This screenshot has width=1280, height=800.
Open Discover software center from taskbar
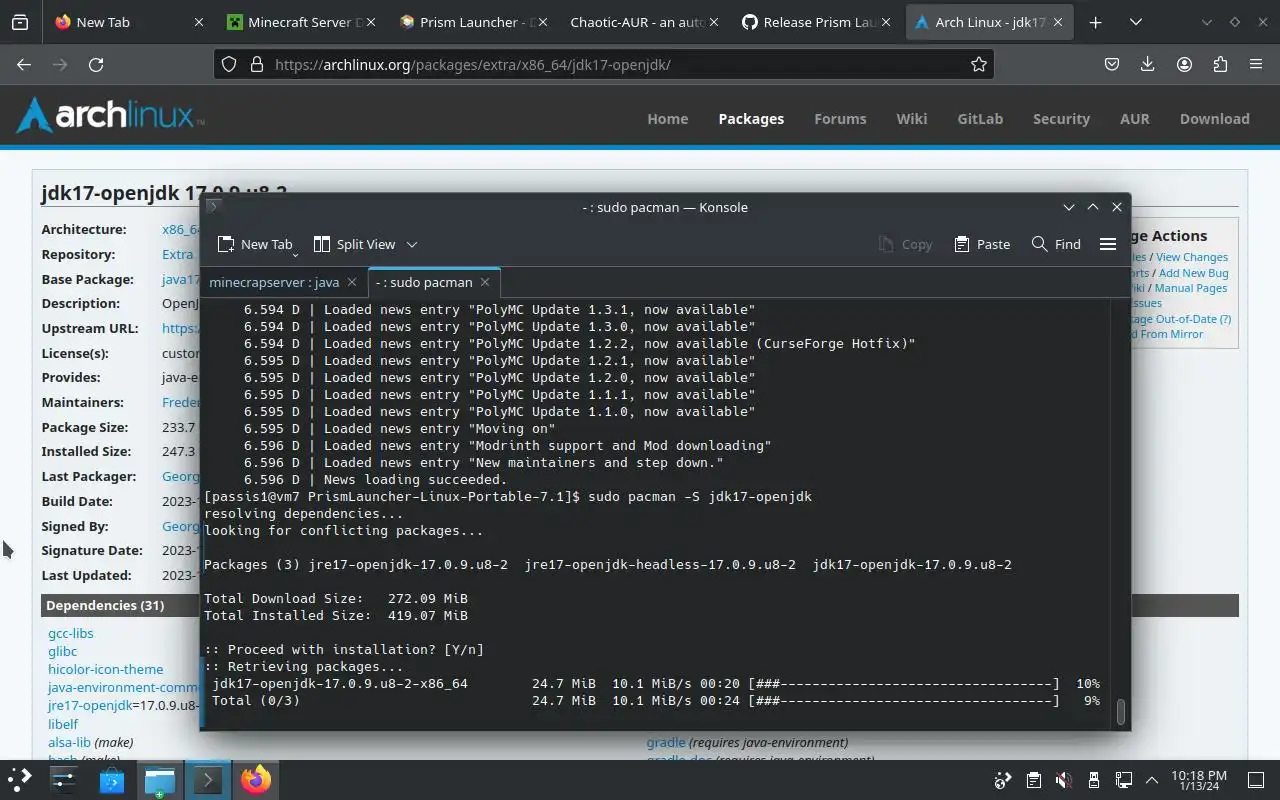pyautogui.click(x=112, y=780)
